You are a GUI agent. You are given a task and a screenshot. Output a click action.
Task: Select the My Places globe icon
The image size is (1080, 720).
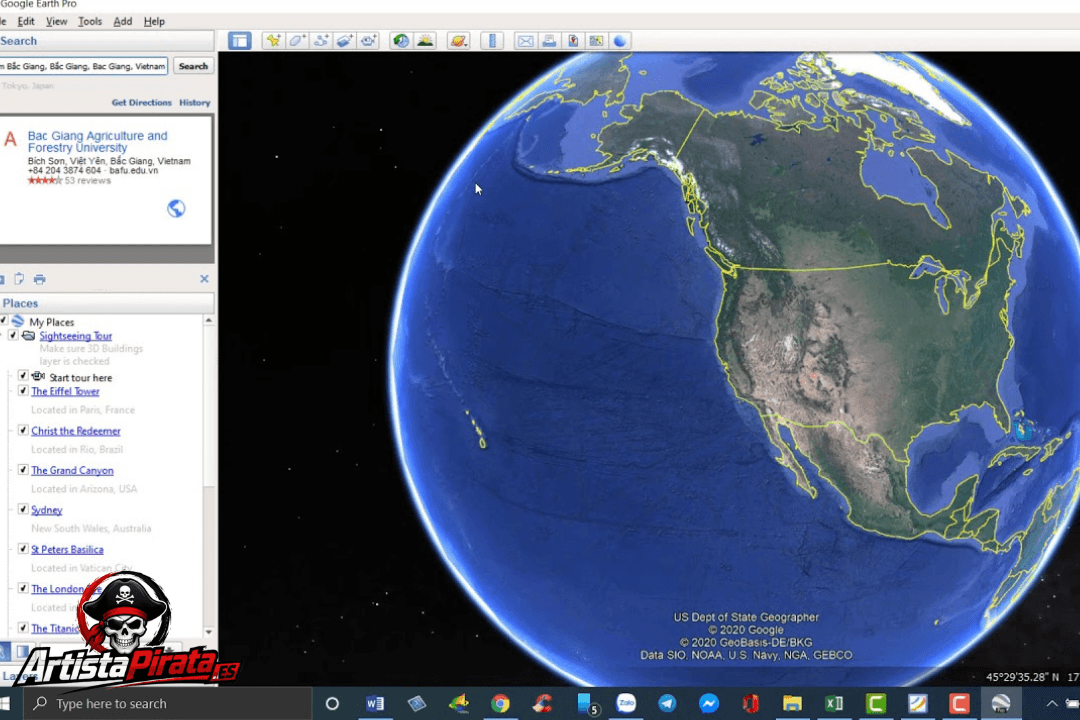19,322
